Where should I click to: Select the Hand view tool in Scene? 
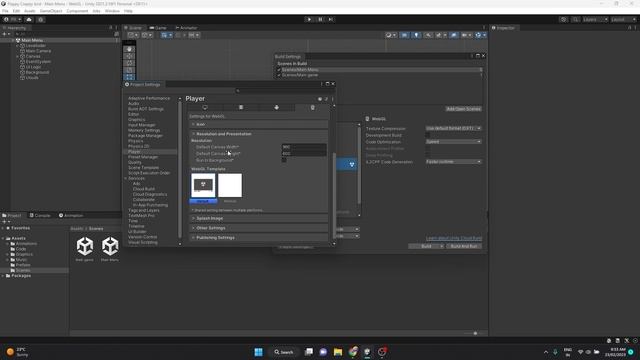[129, 49]
